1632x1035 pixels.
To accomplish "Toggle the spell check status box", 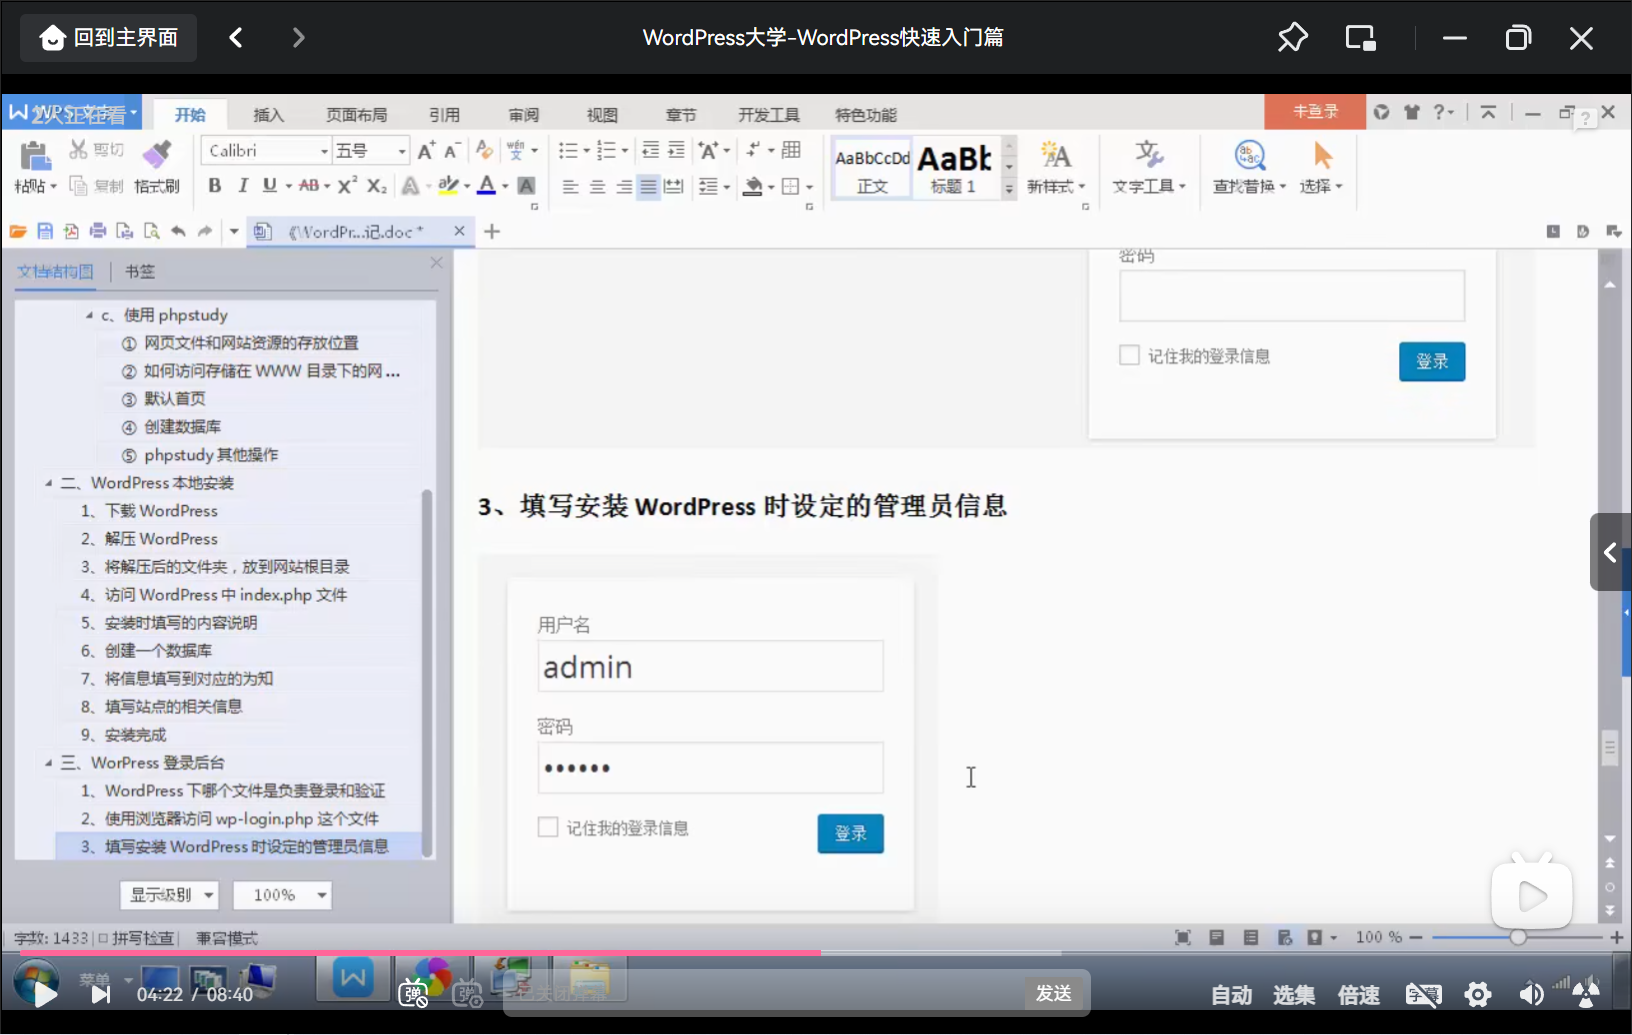I will click(103, 938).
